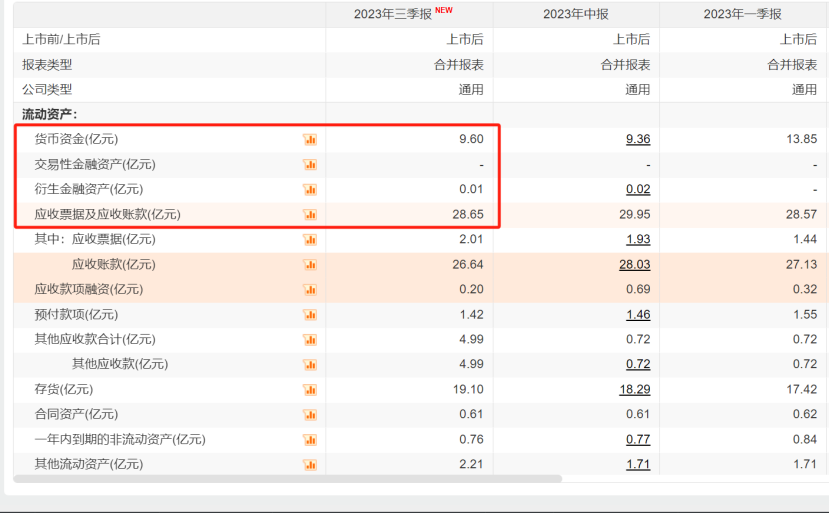Click the 一年内到期的非流动资产(亿元) row label
The image size is (830, 513).
tap(120, 439)
